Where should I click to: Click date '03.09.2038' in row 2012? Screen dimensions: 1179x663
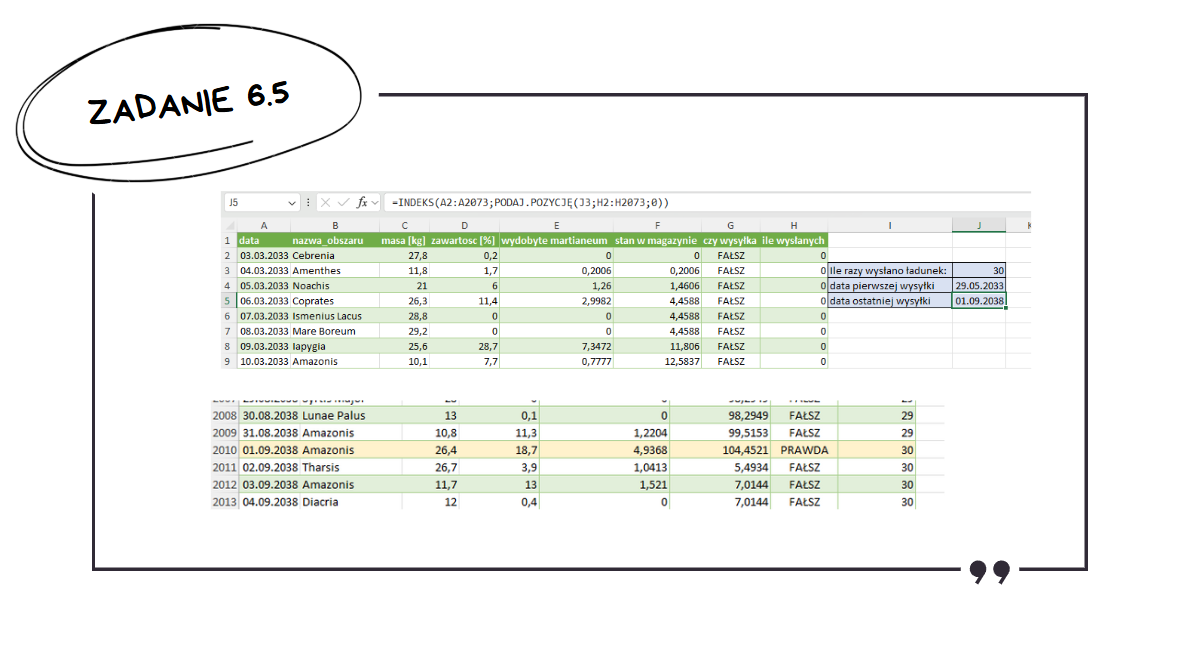point(270,485)
